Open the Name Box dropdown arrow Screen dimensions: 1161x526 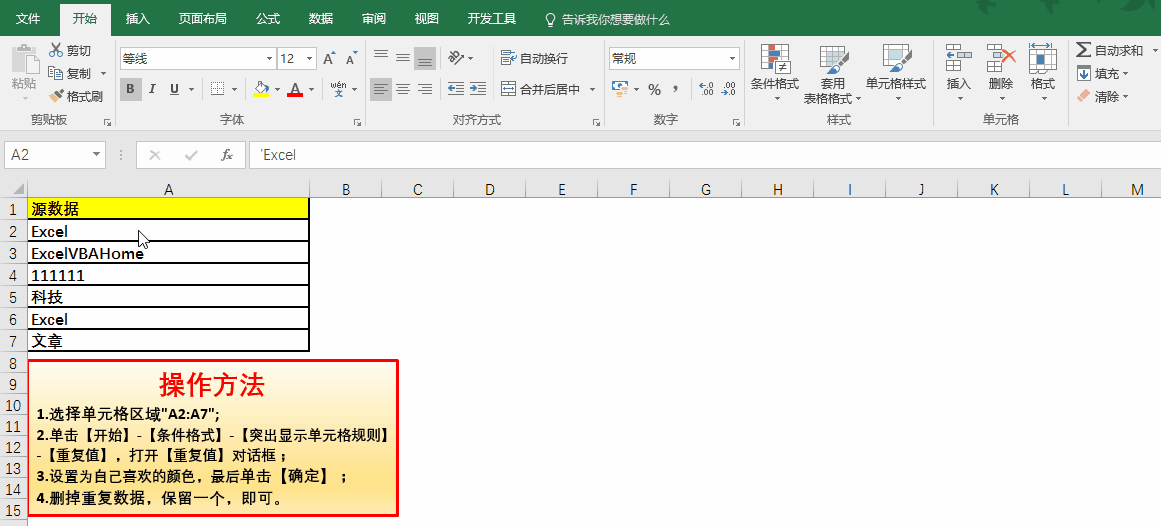(x=97, y=155)
